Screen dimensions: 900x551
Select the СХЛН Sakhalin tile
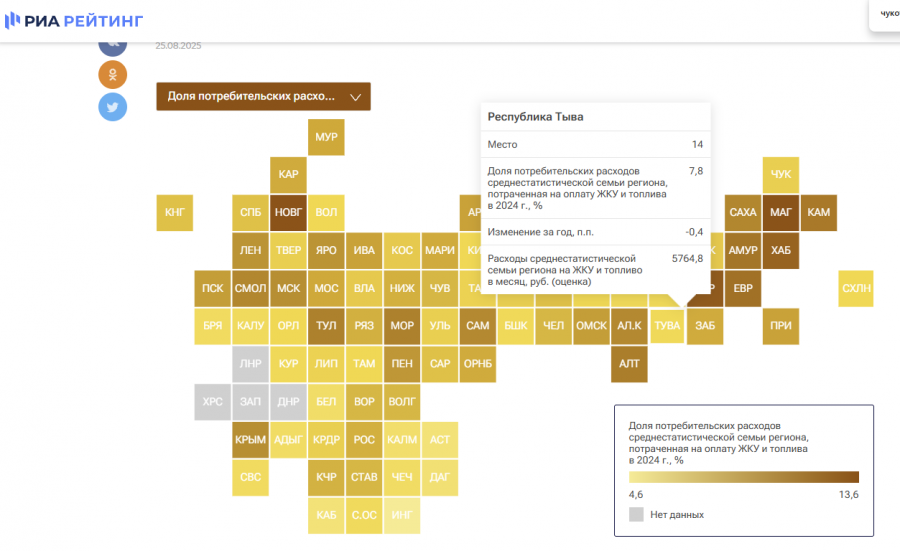[856, 289]
